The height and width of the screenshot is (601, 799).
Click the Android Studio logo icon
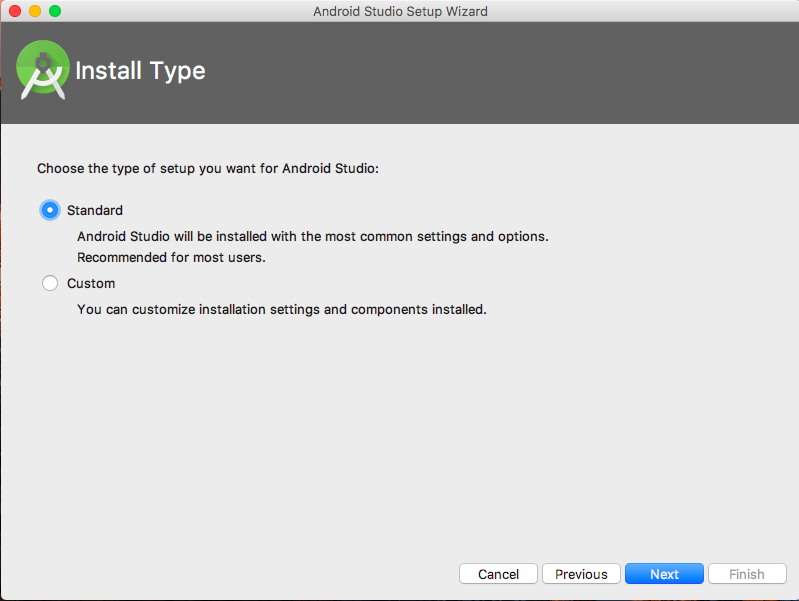tap(43, 70)
